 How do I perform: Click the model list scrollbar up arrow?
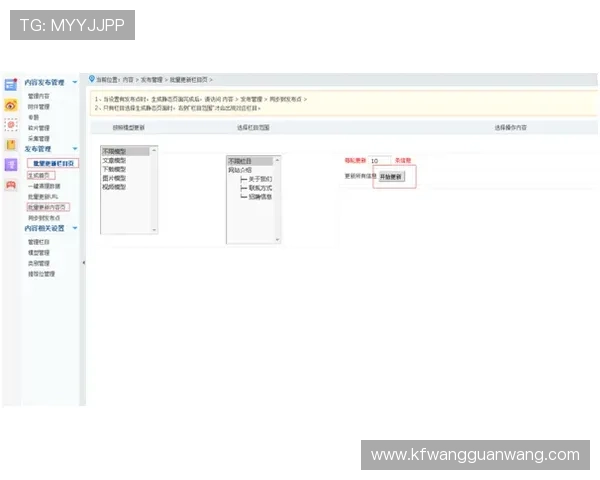pos(154,150)
